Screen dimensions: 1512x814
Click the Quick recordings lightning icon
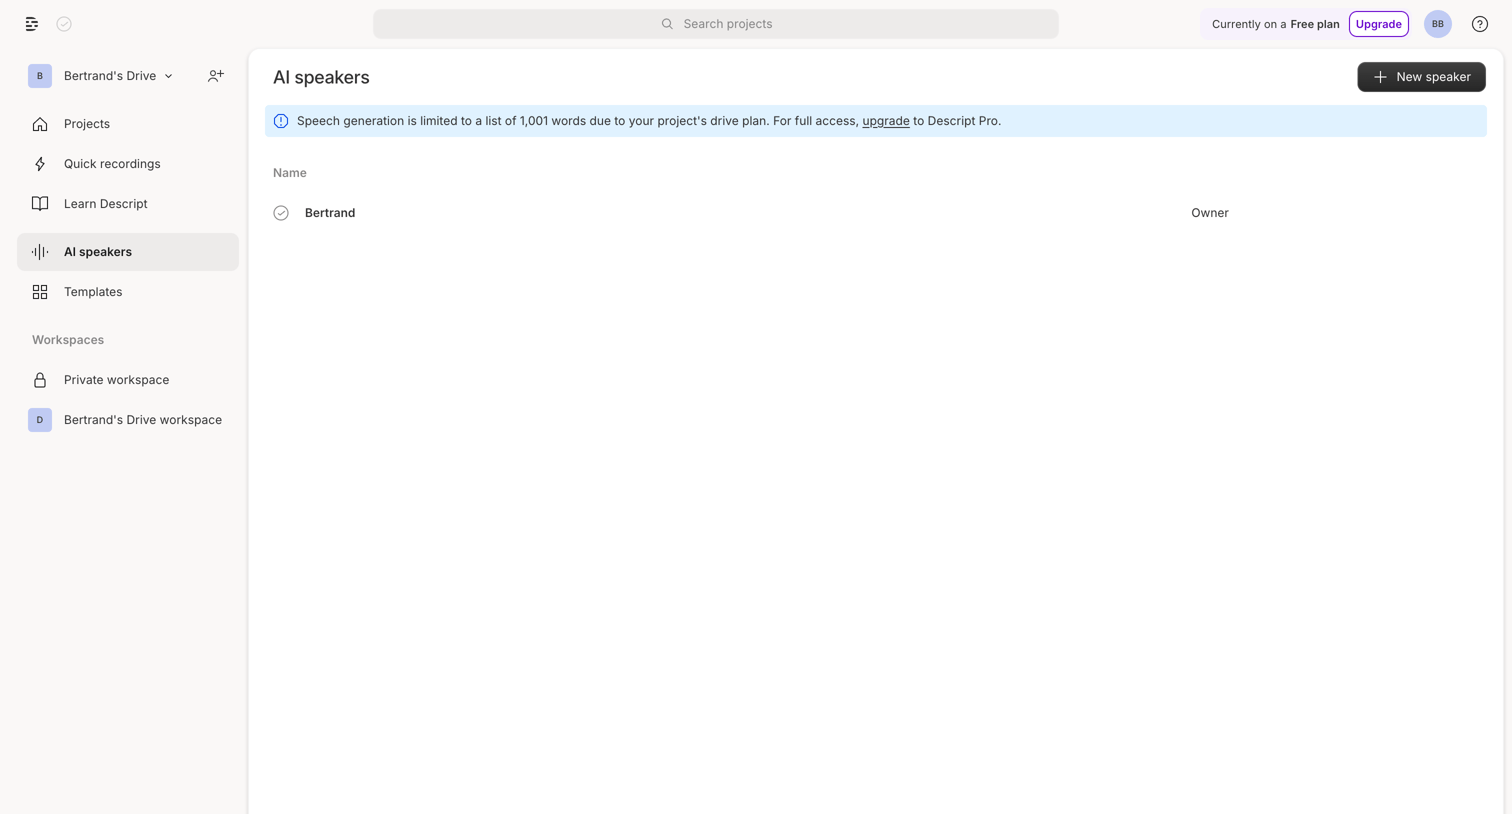pos(40,164)
